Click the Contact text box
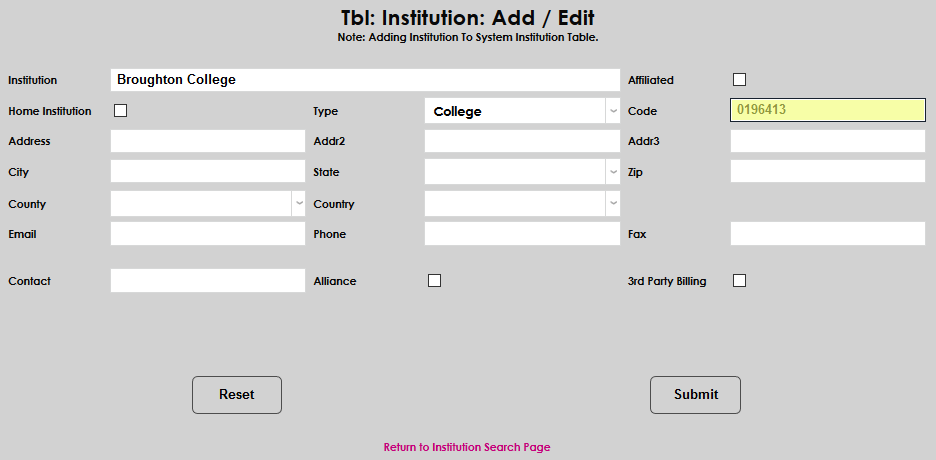Screen dimensions: 936x460 [208, 281]
